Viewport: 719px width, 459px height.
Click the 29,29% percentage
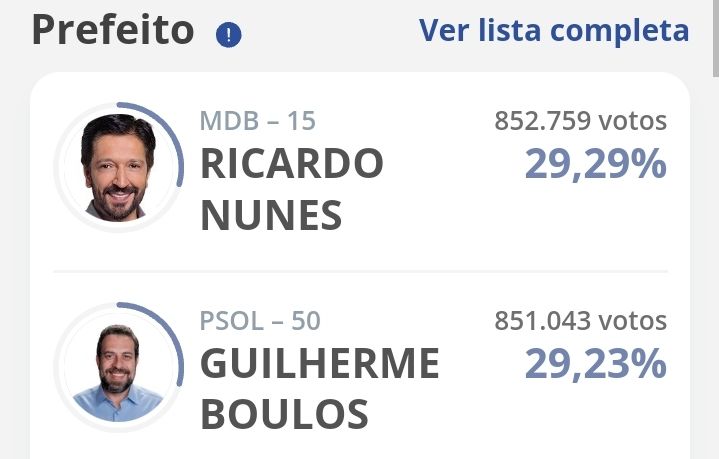pos(595,165)
